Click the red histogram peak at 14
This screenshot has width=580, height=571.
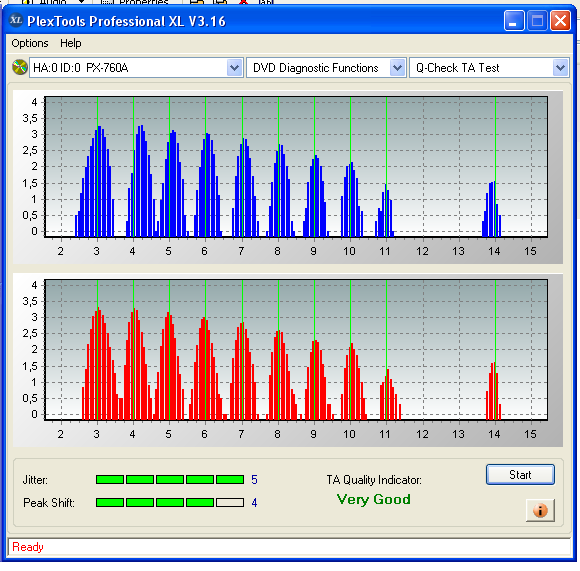click(x=493, y=391)
